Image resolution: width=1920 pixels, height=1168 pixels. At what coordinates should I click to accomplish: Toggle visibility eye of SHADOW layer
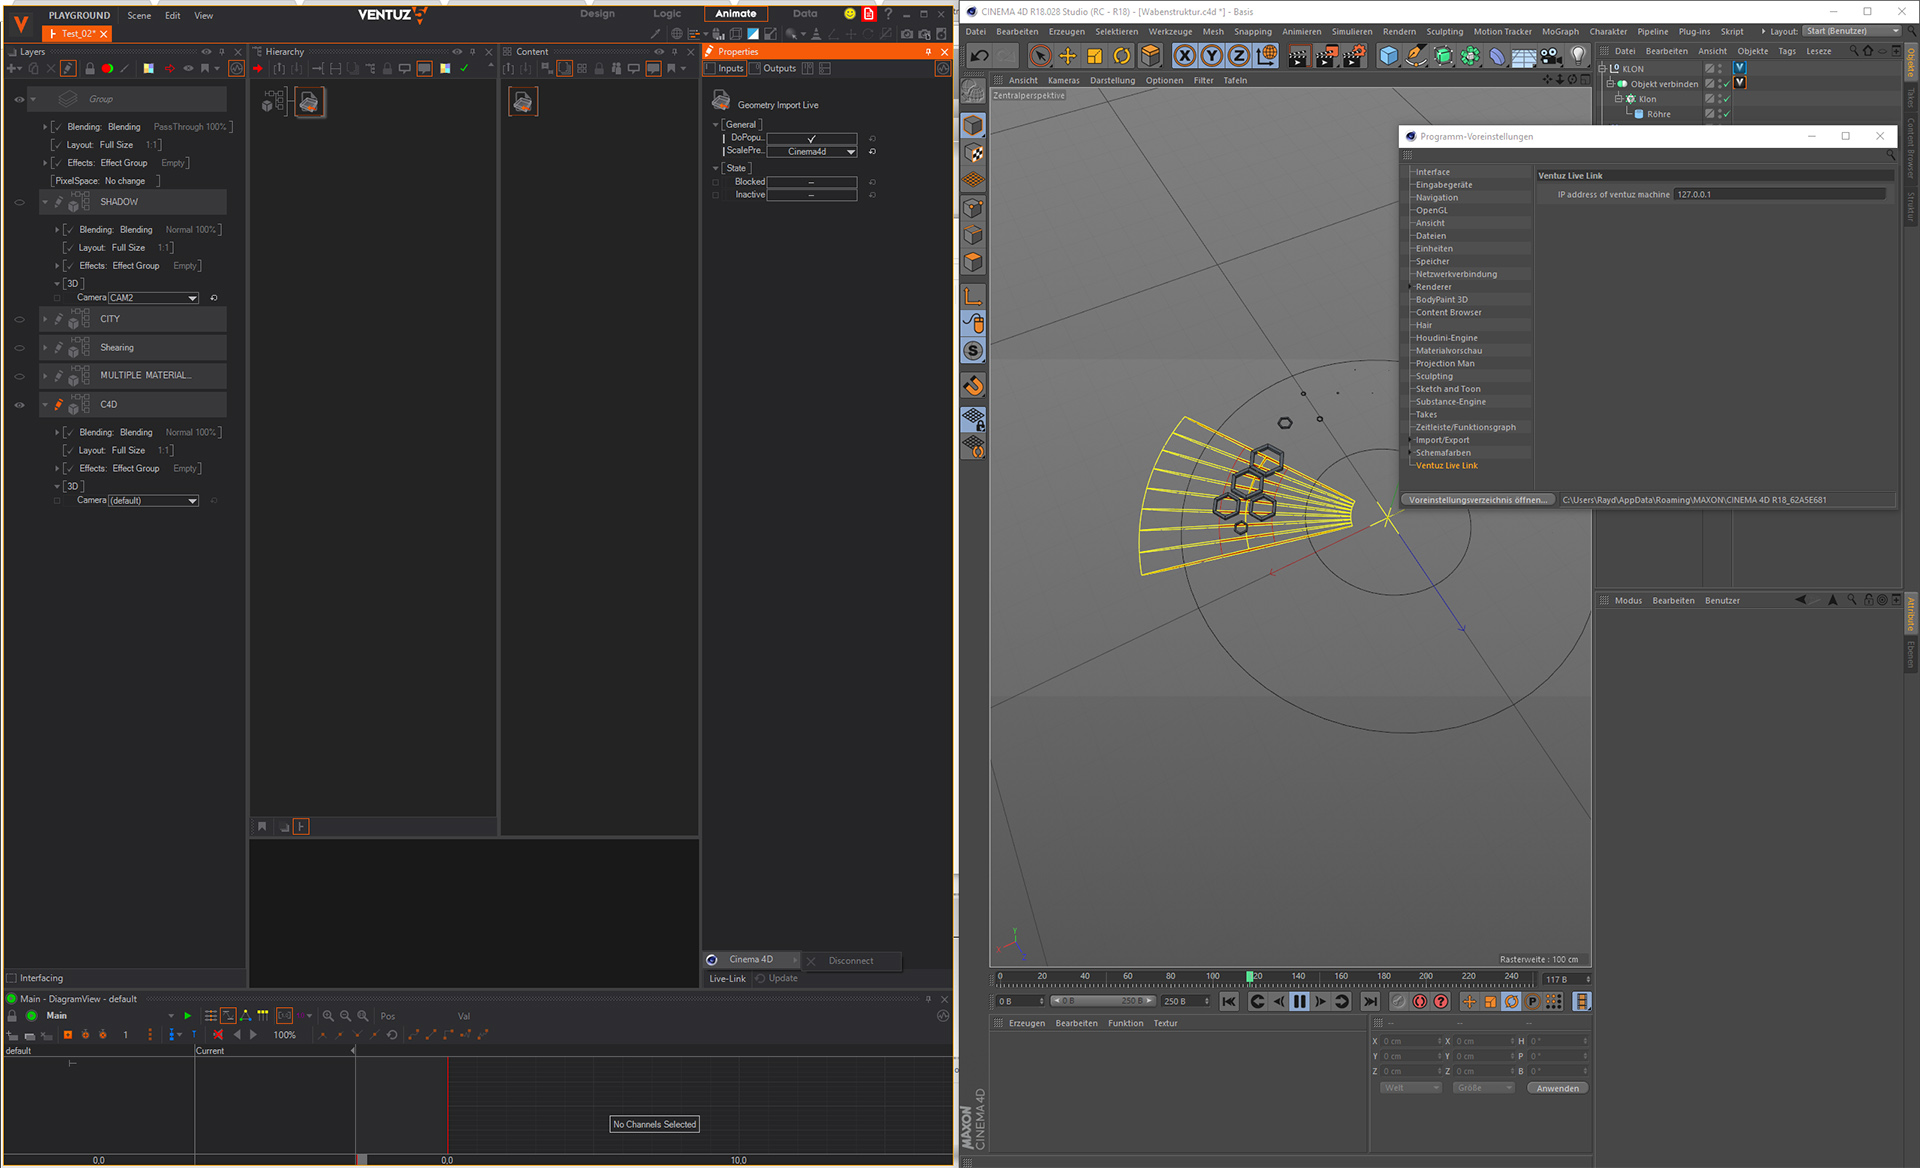tap(19, 202)
